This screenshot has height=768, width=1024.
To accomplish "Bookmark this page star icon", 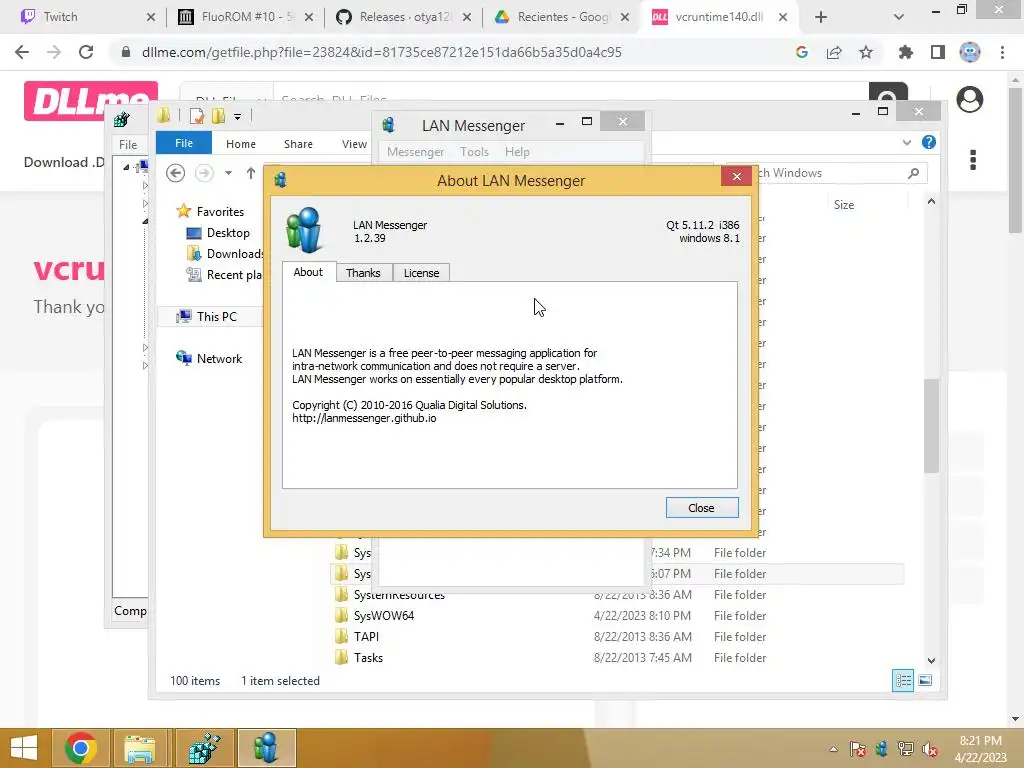I will 866,52.
